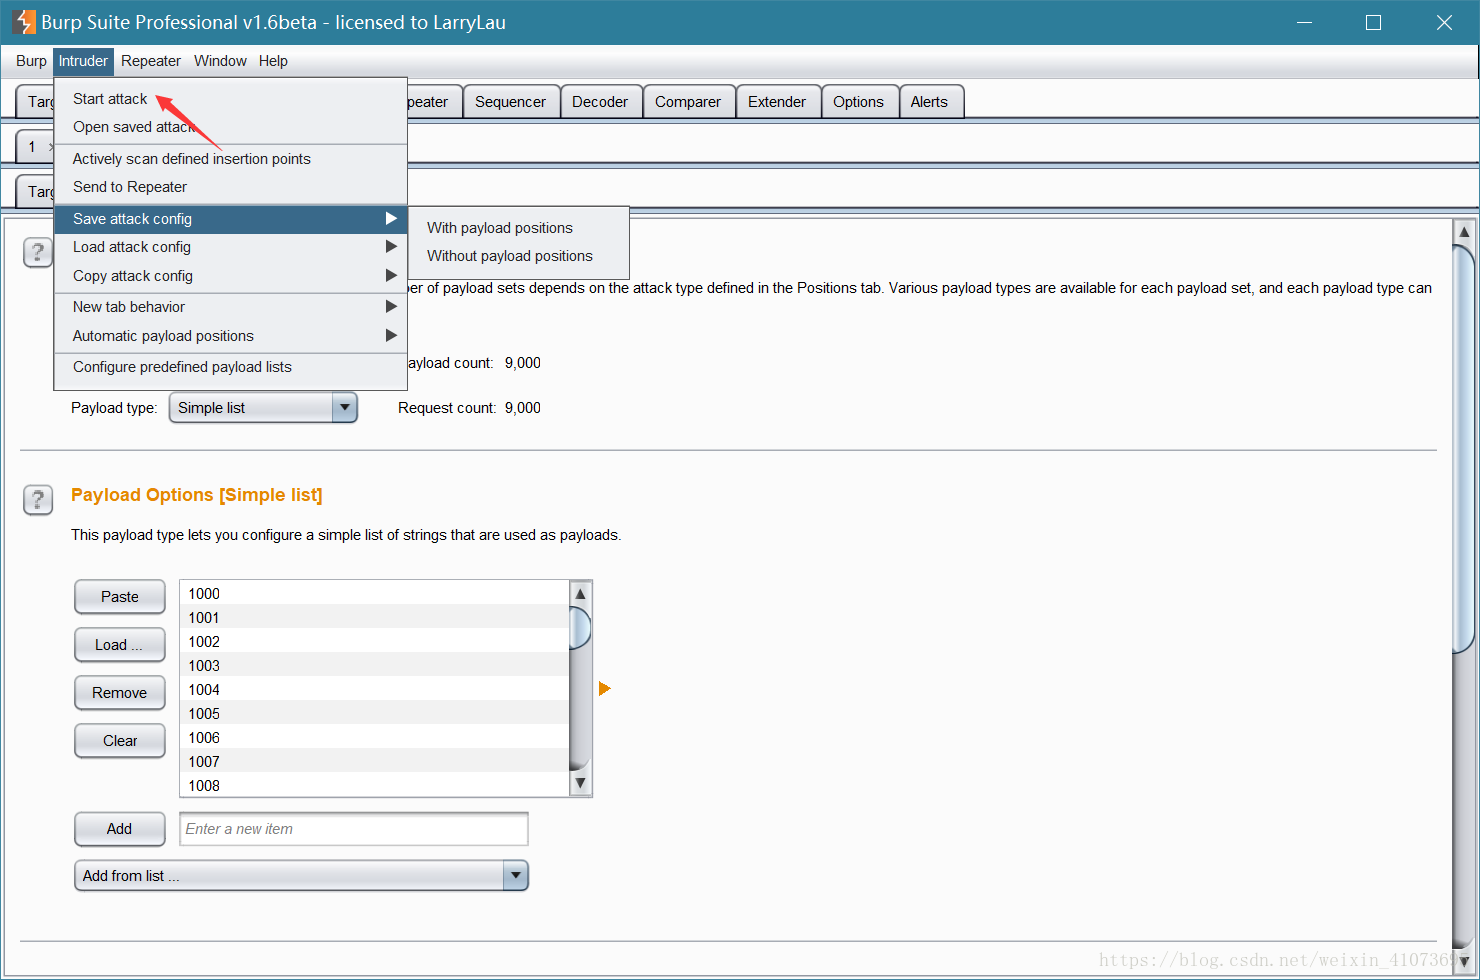This screenshot has height=980, width=1480.
Task: Select payload item 1008
Action: (x=374, y=786)
